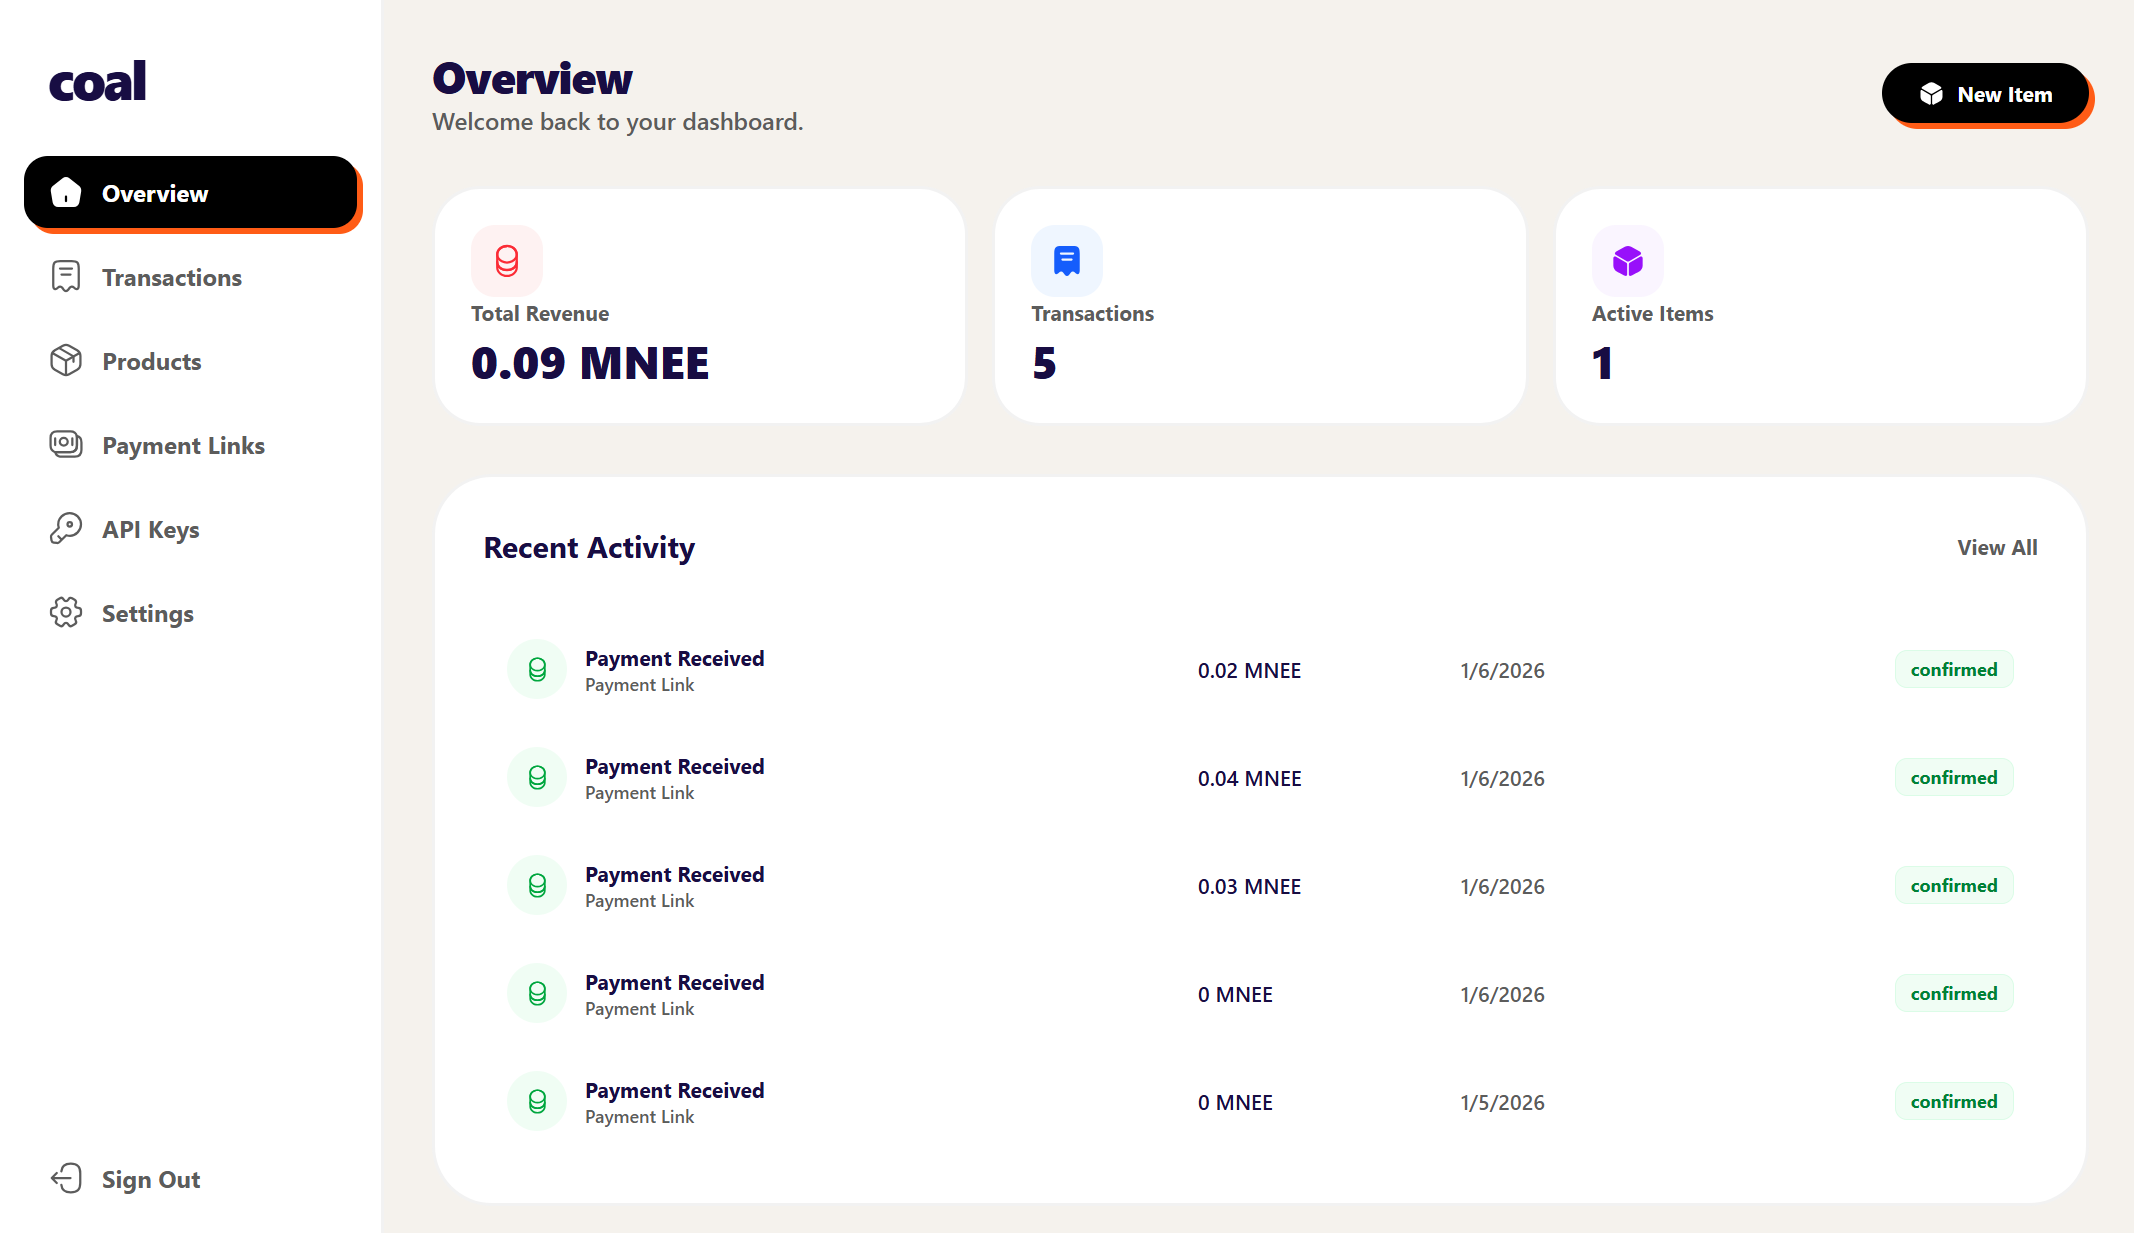Select the API Keys key icon
Image resolution: width=2134 pixels, height=1233 pixels.
(x=65, y=529)
